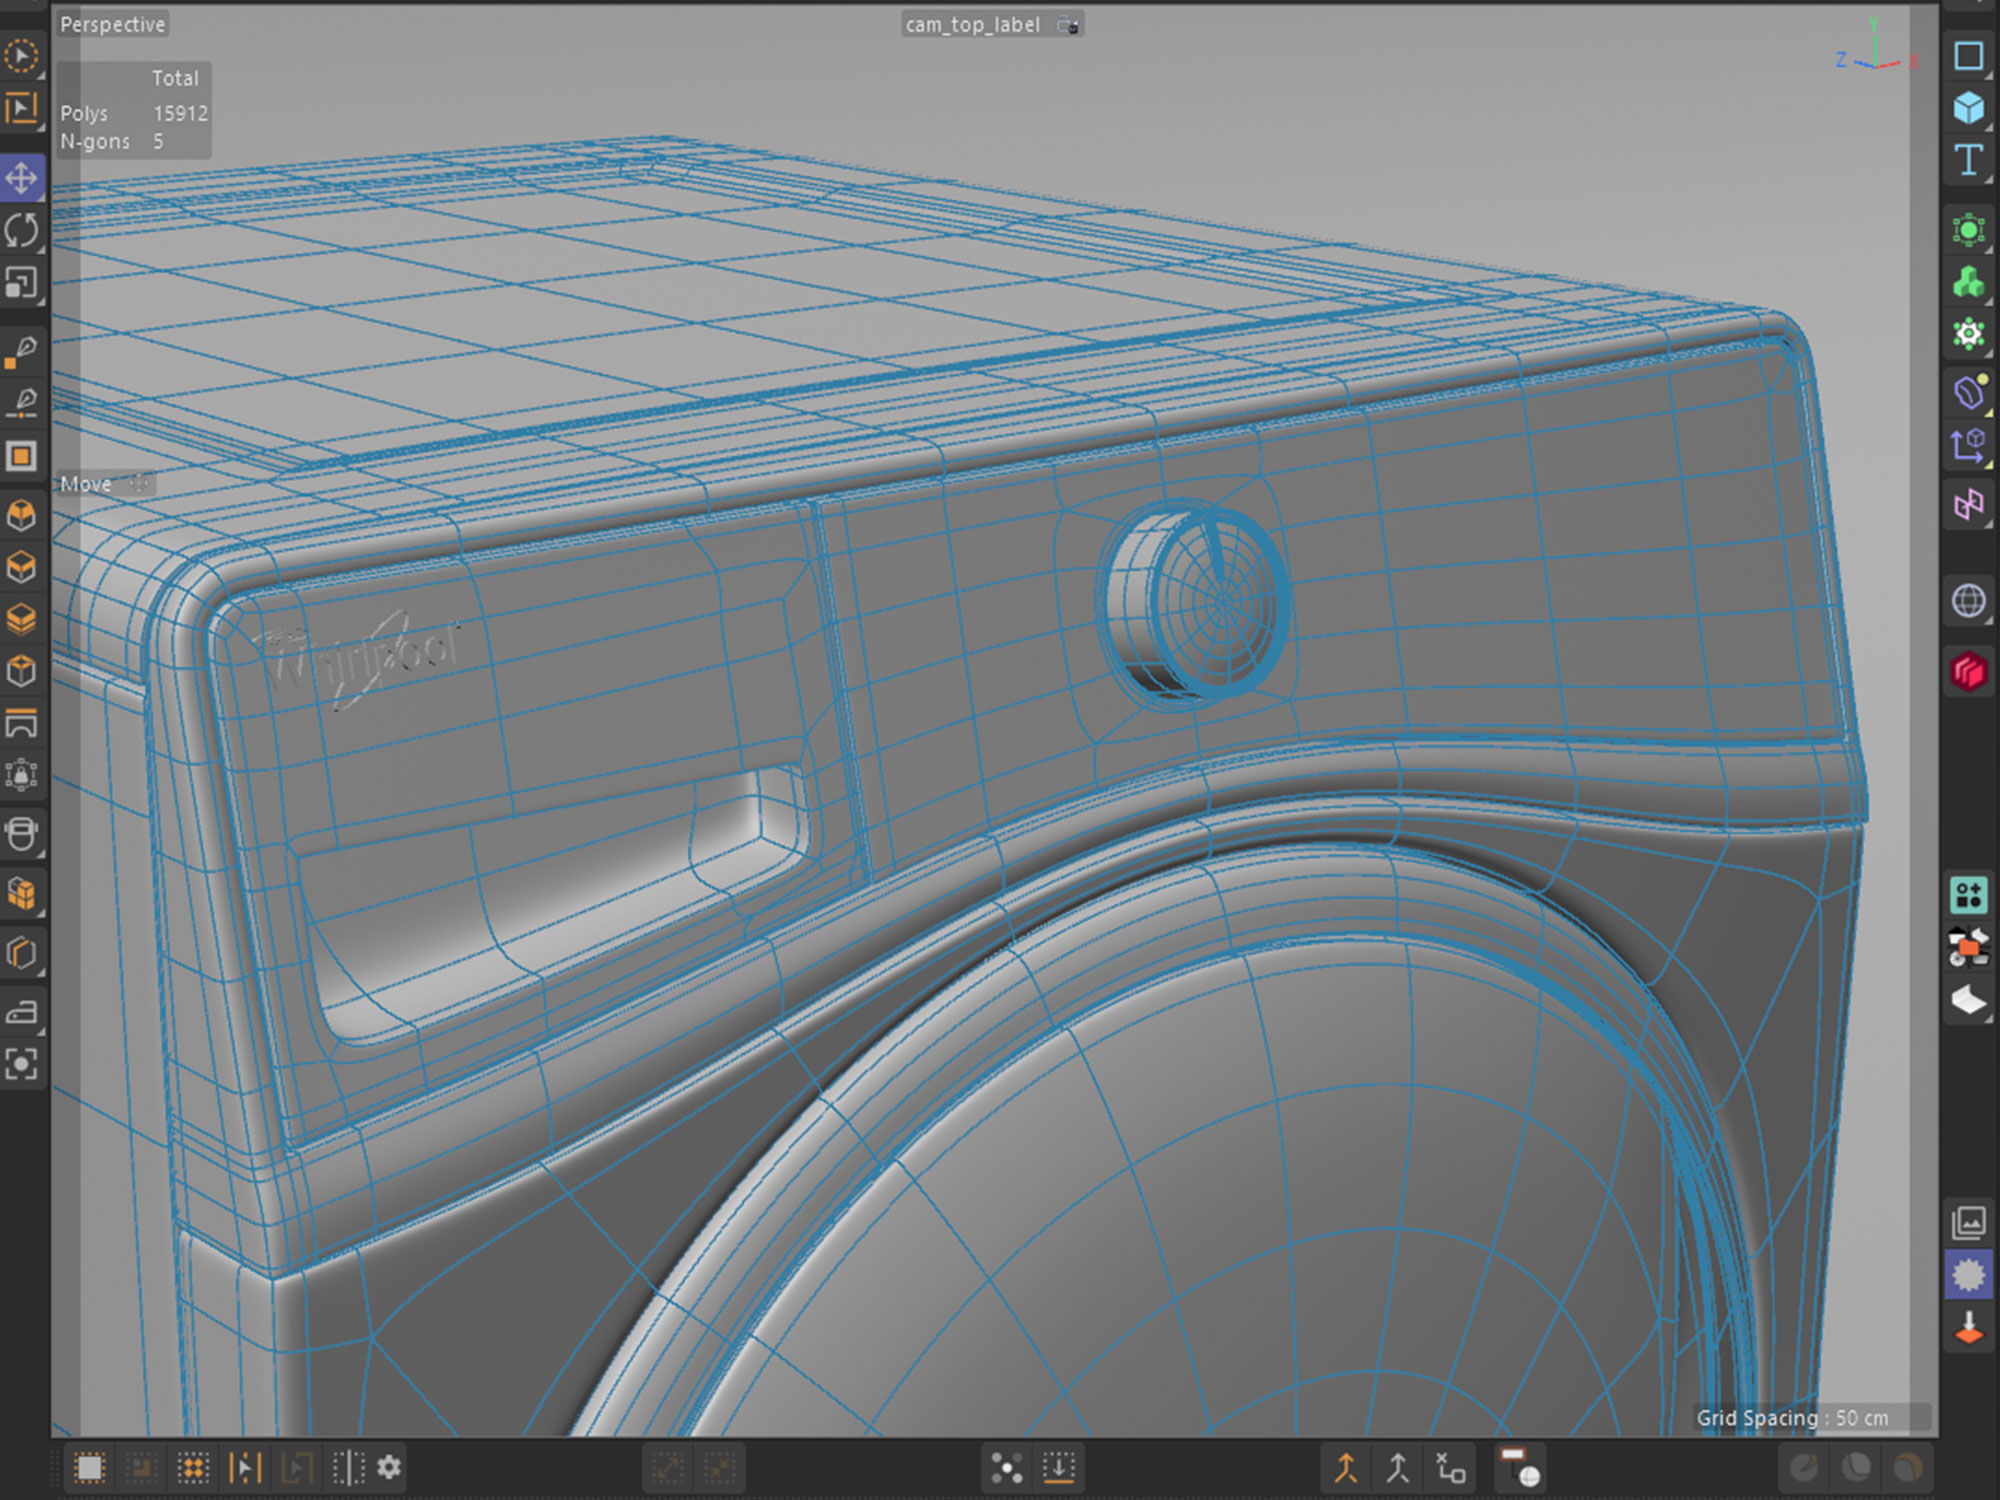The image size is (2000, 1500).
Task: Toggle the symmetry dashed line icon
Action: tap(348, 1468)
